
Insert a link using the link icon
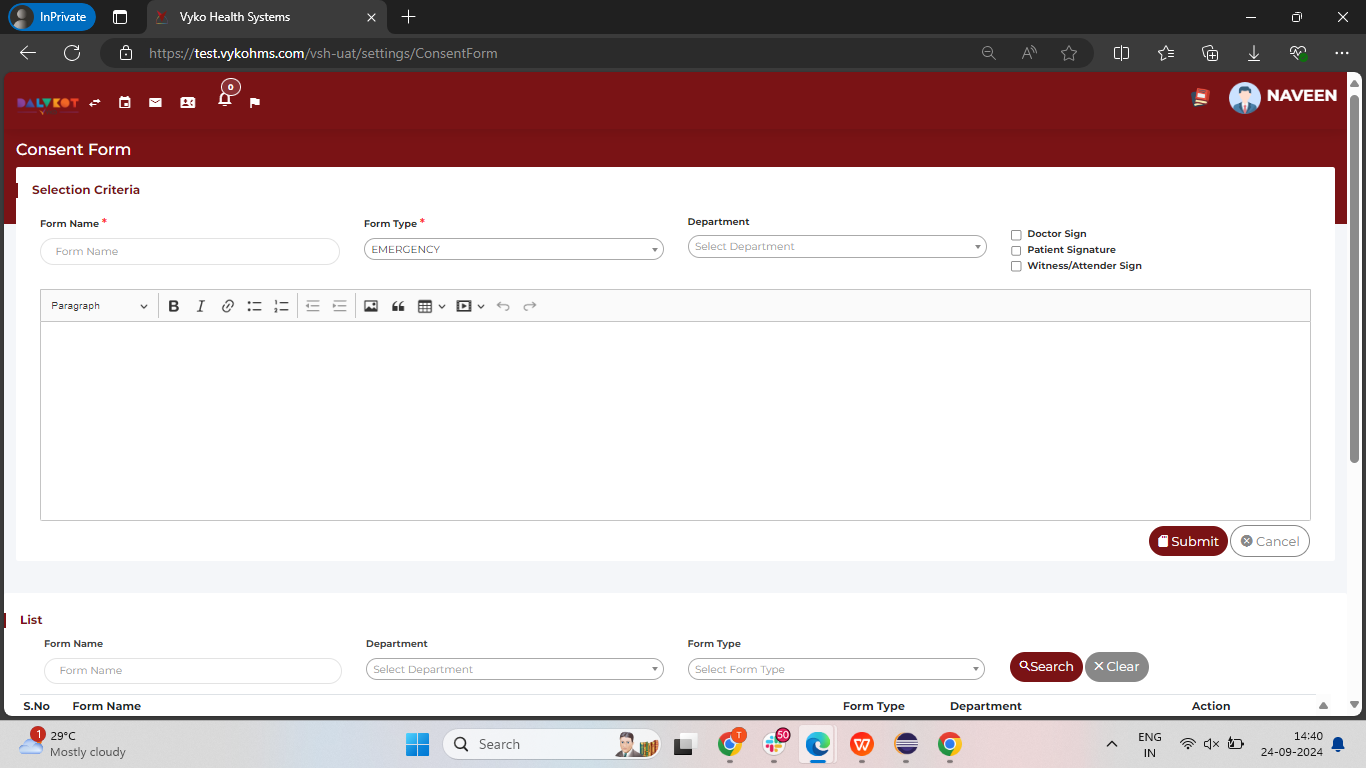coord(228,306)
